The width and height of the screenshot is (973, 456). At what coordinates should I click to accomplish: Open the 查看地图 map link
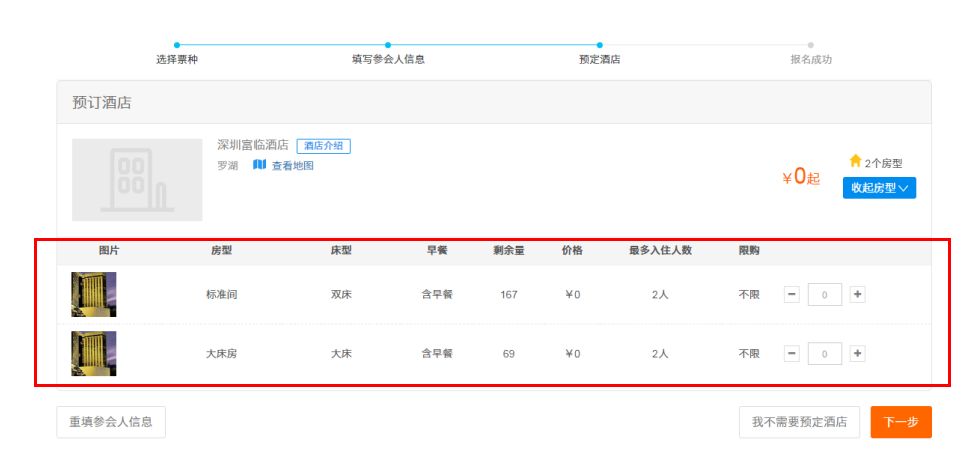click(x=292, y=166)
